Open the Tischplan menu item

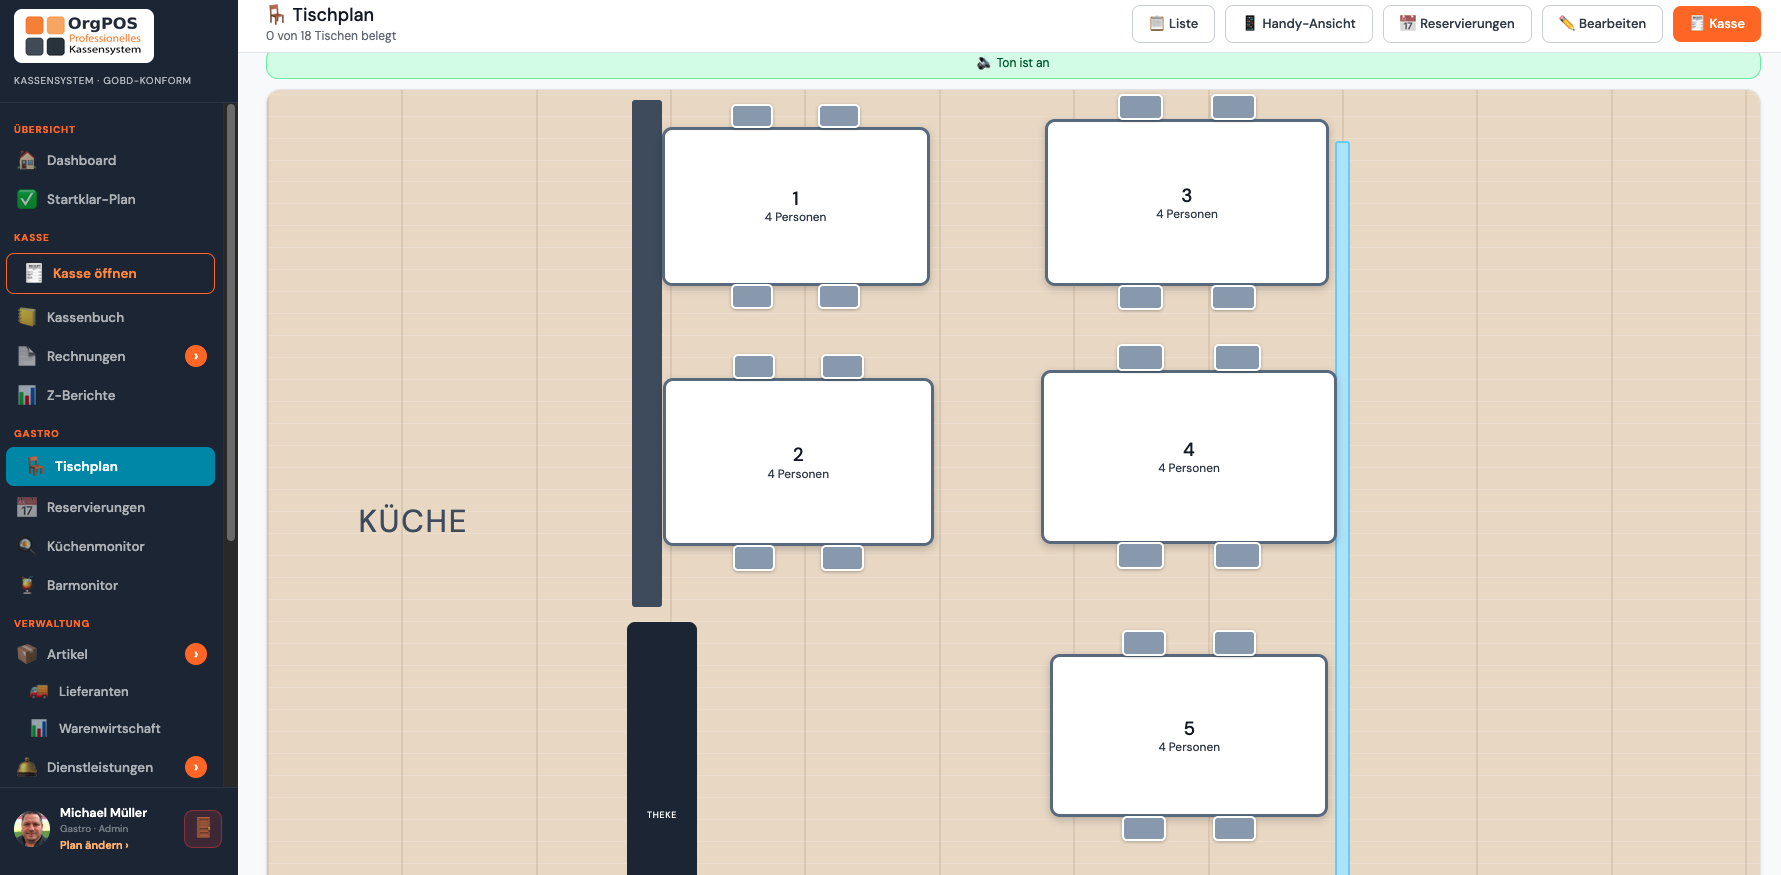click(110, 466)
